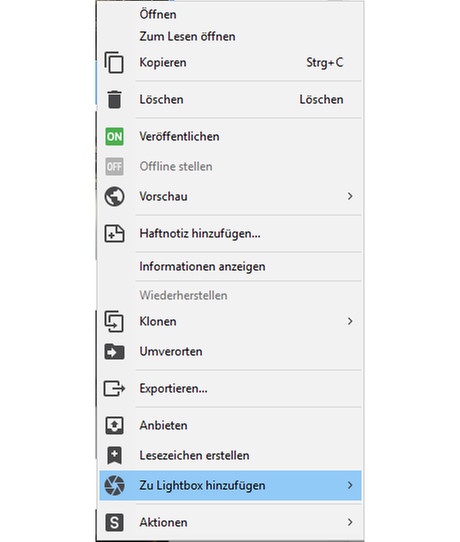
Task: Click the green ON publish icon
Action: (x=114, y=137)
